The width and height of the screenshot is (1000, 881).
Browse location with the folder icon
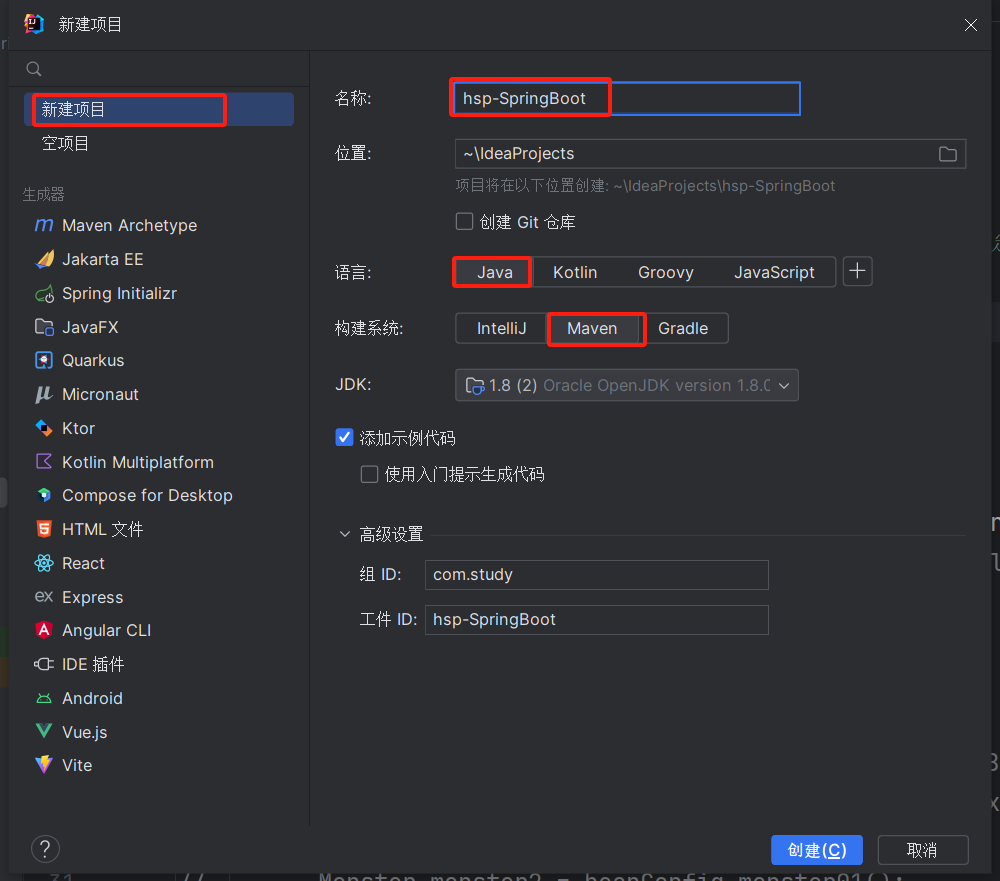(947, 154)
